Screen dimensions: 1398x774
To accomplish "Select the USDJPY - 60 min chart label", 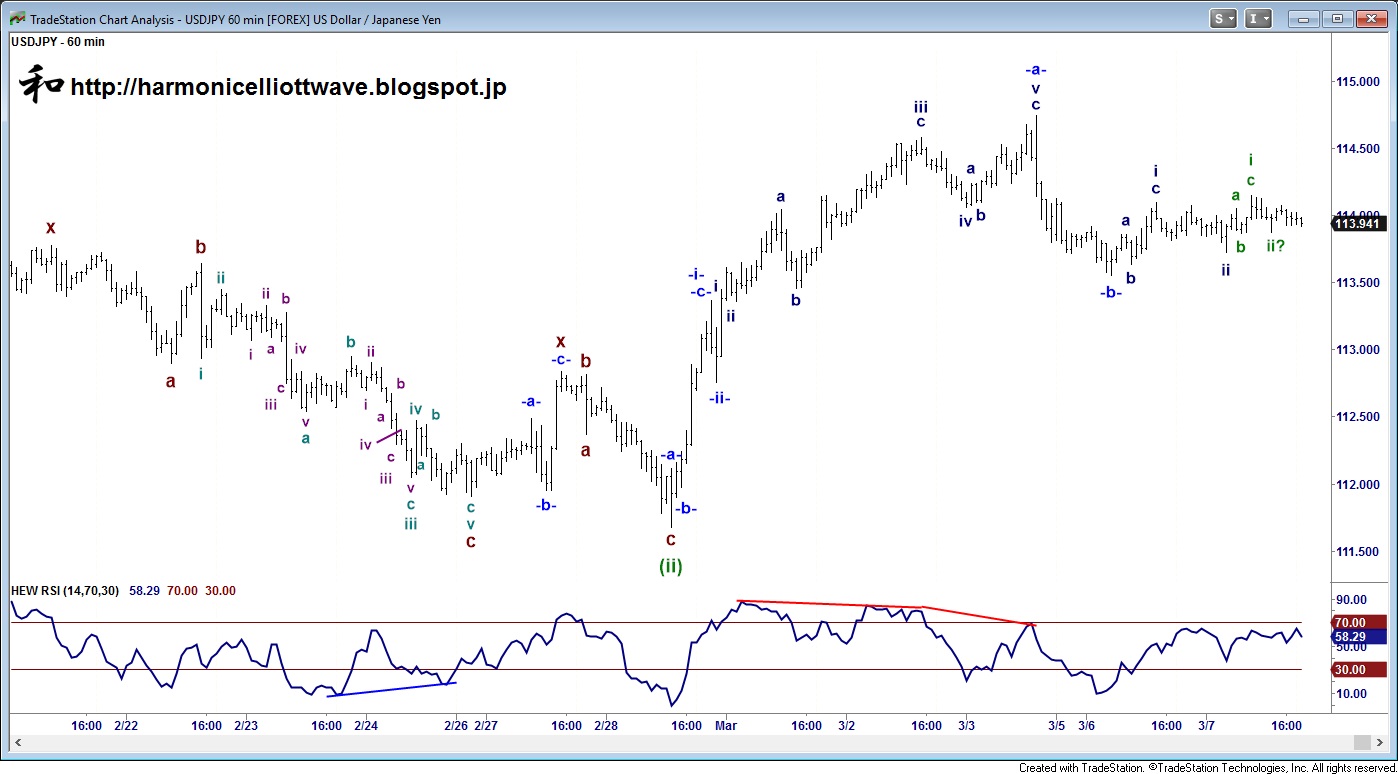I will click(58, 42).
